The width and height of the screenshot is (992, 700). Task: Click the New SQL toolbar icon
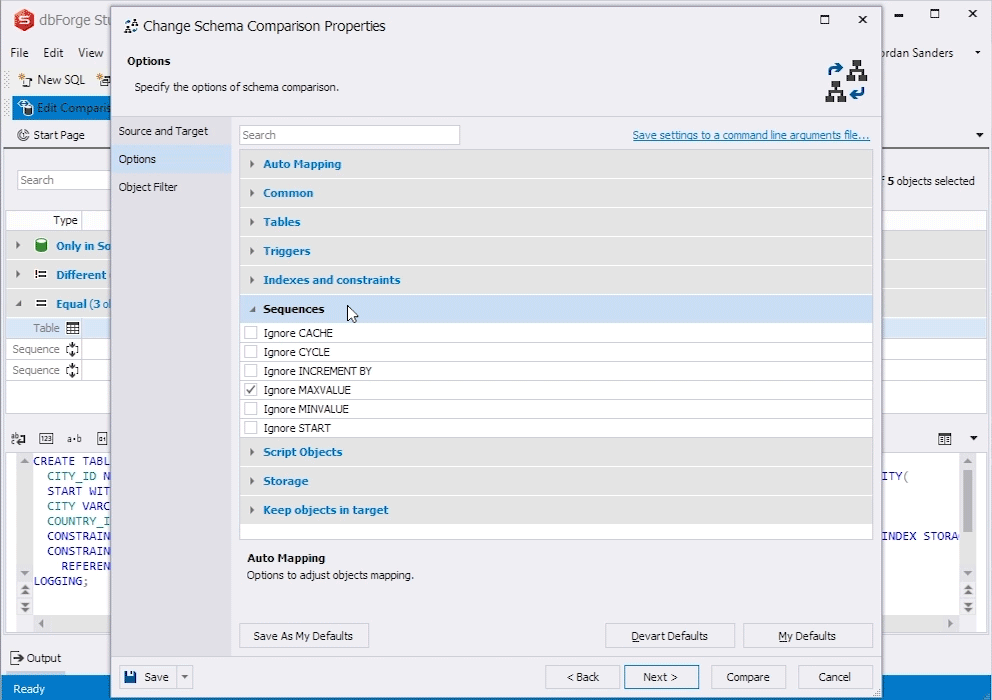point(25,80)
